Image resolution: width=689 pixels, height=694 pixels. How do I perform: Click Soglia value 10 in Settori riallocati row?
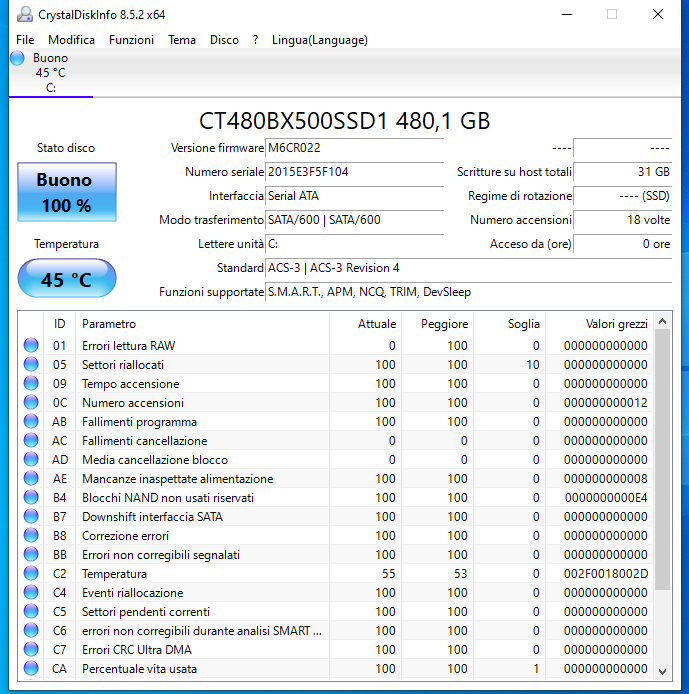pyautogui.click(x=533, y=364)
